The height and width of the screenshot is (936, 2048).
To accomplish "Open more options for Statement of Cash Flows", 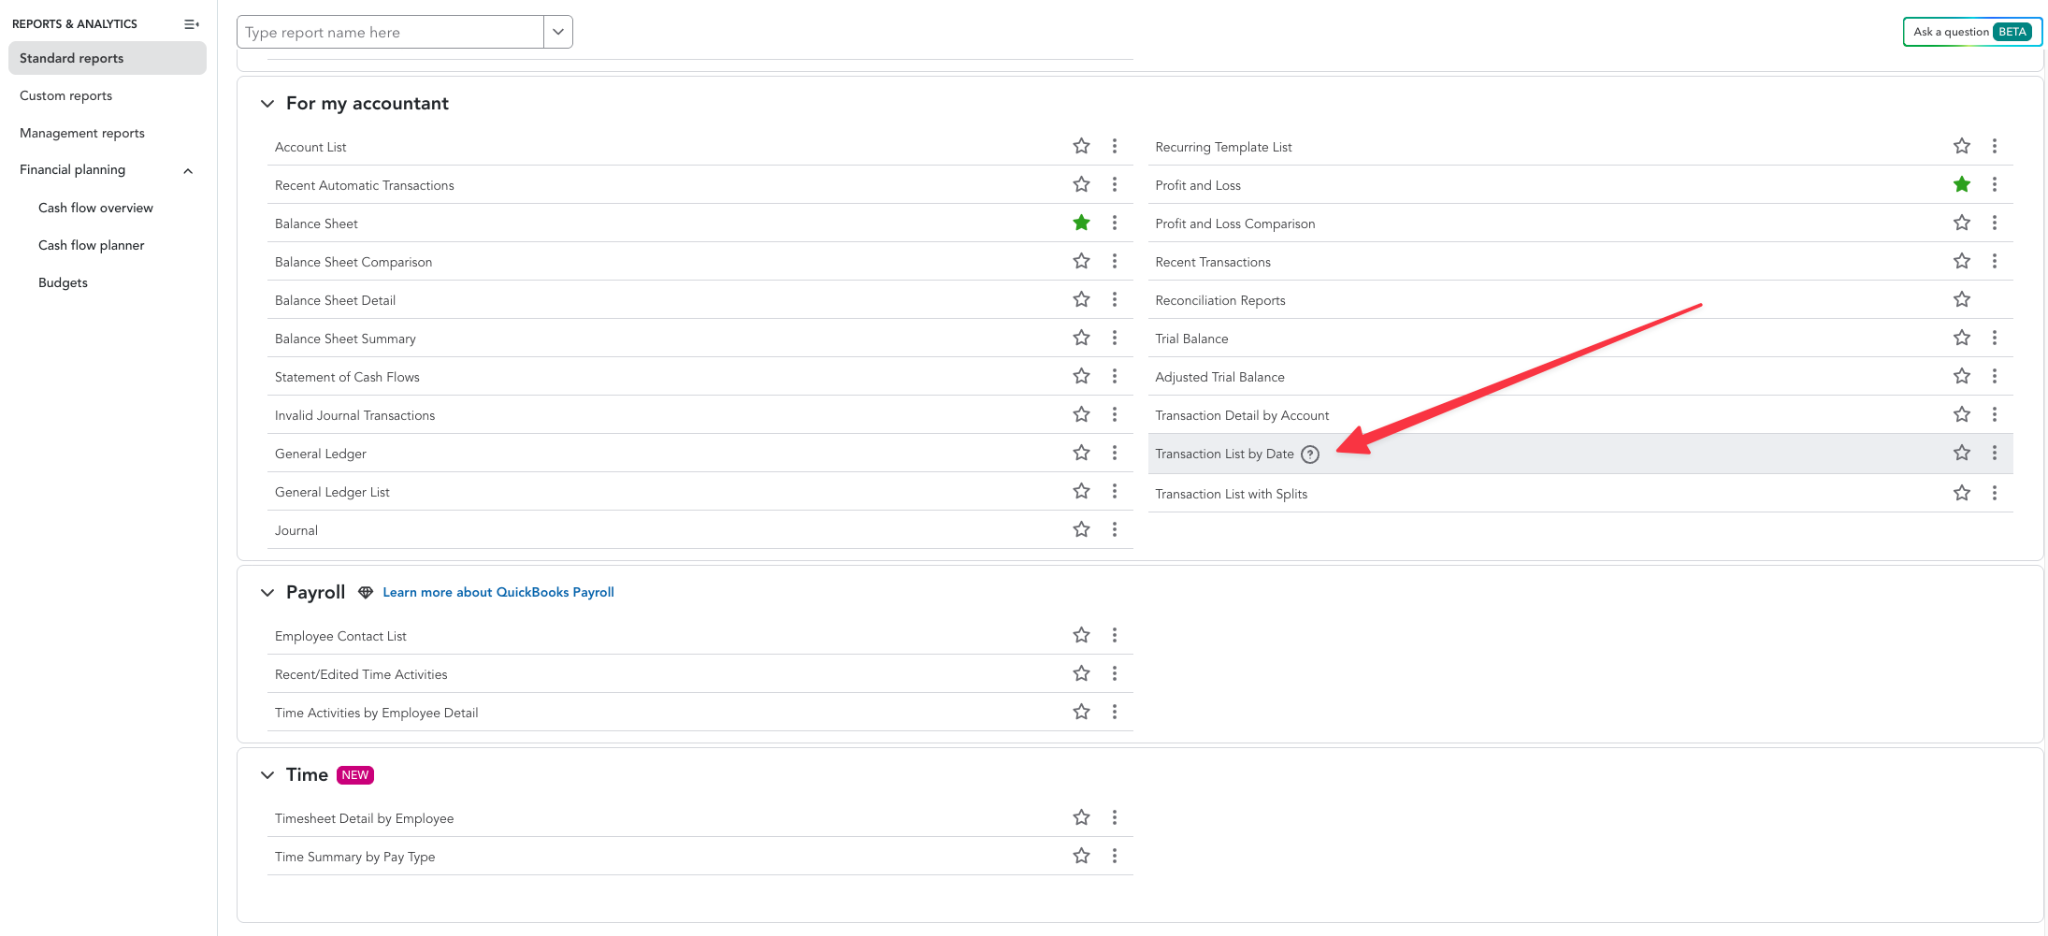I will click(1114, 376).
